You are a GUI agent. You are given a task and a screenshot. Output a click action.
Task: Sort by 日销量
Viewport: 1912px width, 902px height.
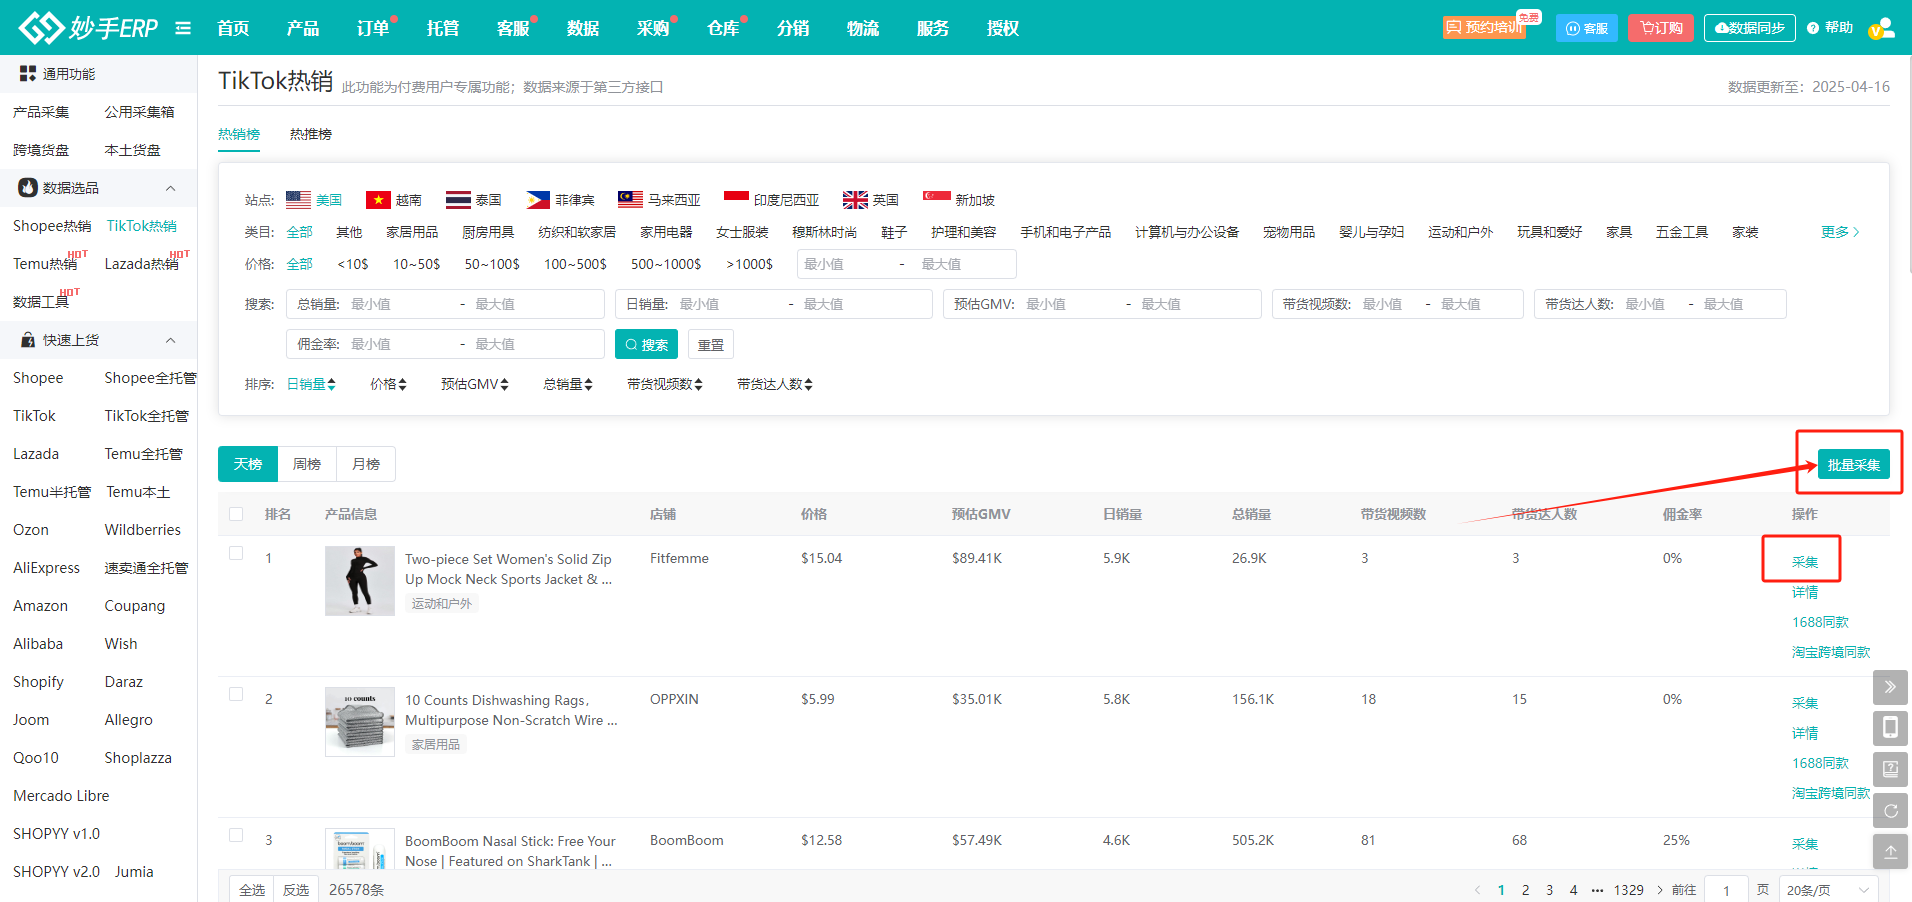click(311, 384)
